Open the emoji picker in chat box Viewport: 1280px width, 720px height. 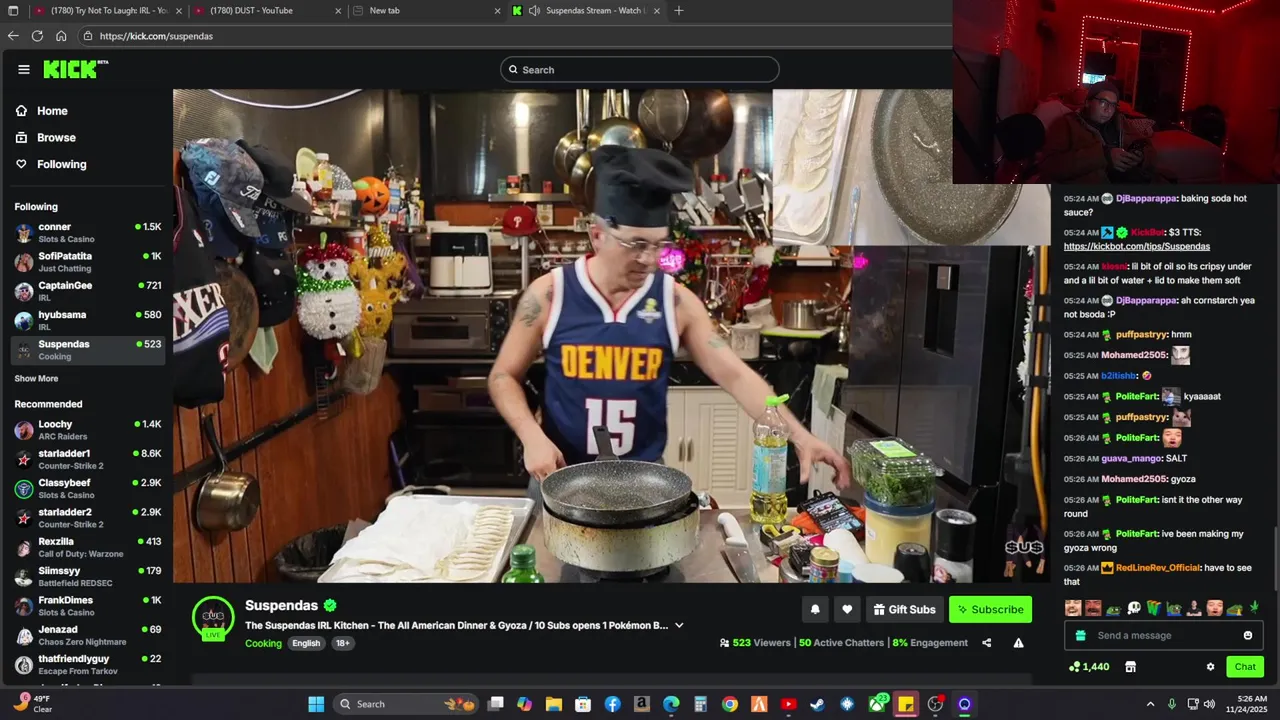1247,635
